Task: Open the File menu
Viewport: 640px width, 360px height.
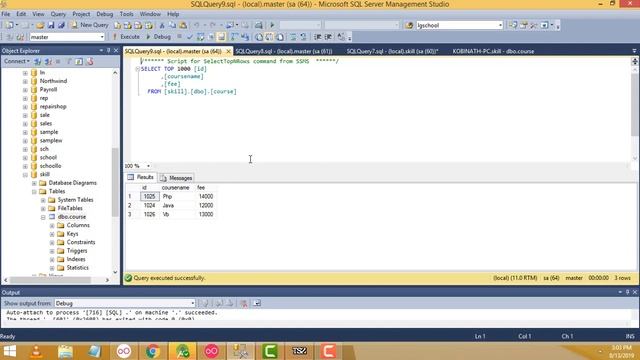Action: [6, 14]
